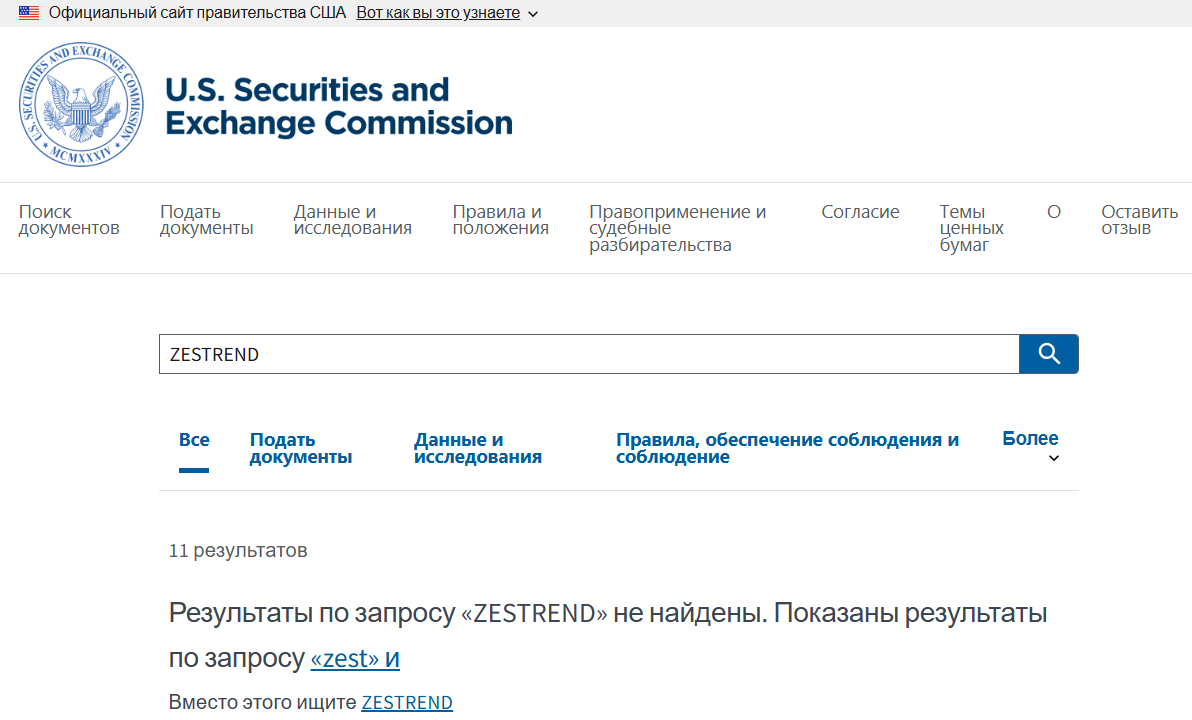Open the «Более» dropdown on the results tabs
The image size is (1192, 720).
[1030, 438]
